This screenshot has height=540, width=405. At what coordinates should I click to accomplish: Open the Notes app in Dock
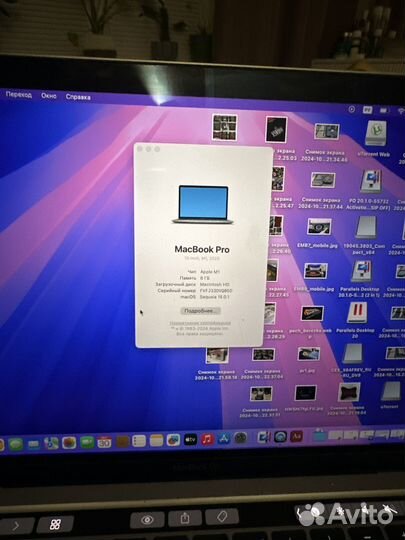tap(156, 441)
